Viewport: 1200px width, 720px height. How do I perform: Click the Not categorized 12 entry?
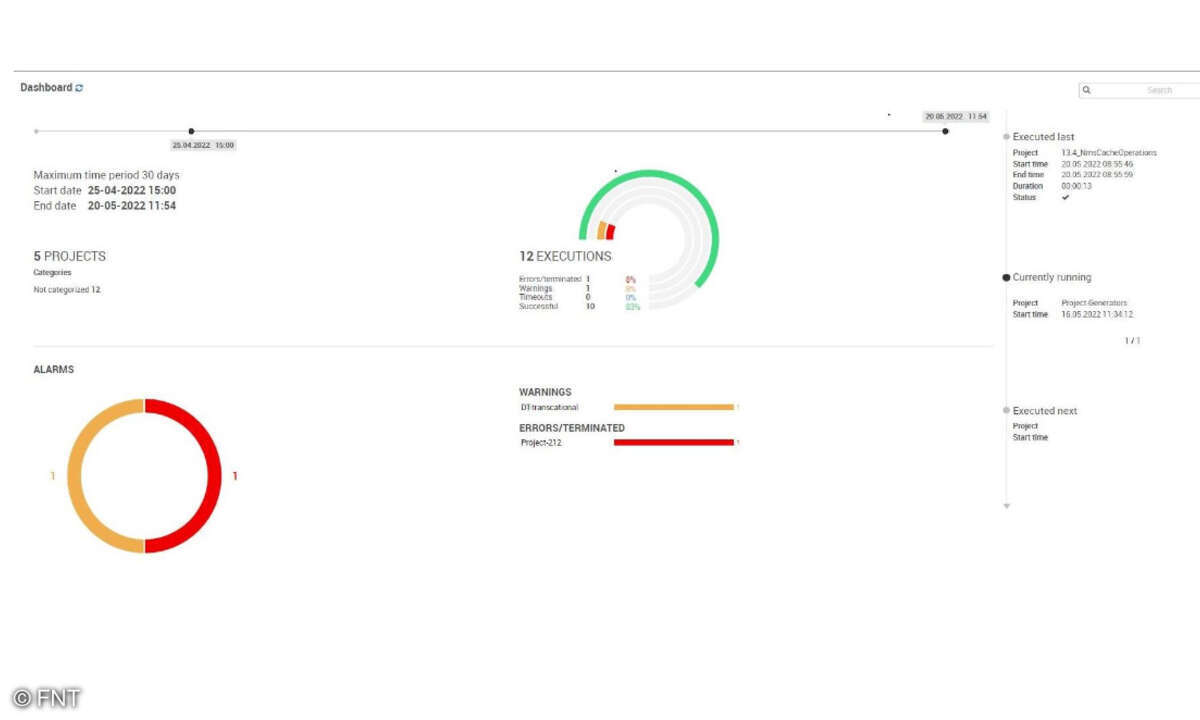(67, 289)
